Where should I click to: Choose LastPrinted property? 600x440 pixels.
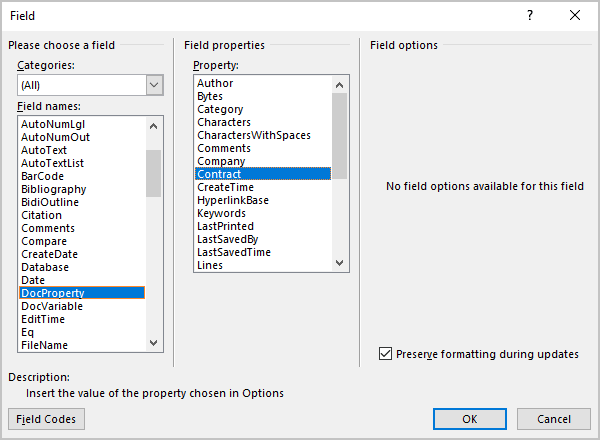coord(263,227)
